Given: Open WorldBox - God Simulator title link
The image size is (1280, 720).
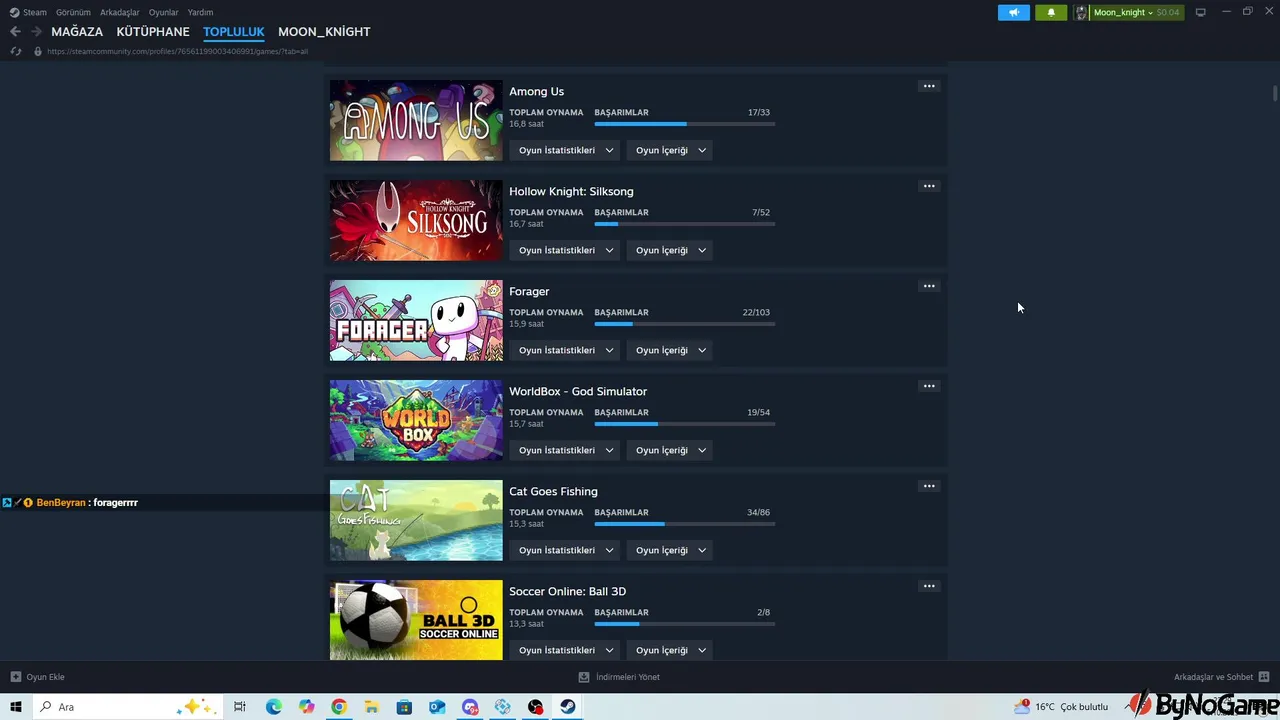Looking at the screenshot, I should tap(578, 391).
